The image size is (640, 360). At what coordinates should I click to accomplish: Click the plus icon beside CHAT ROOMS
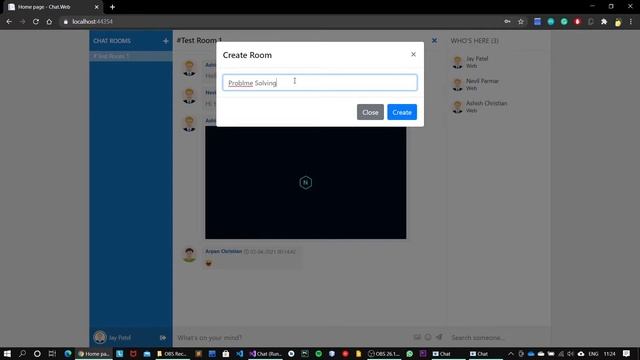pyautogui.click(x=165, y=41)
